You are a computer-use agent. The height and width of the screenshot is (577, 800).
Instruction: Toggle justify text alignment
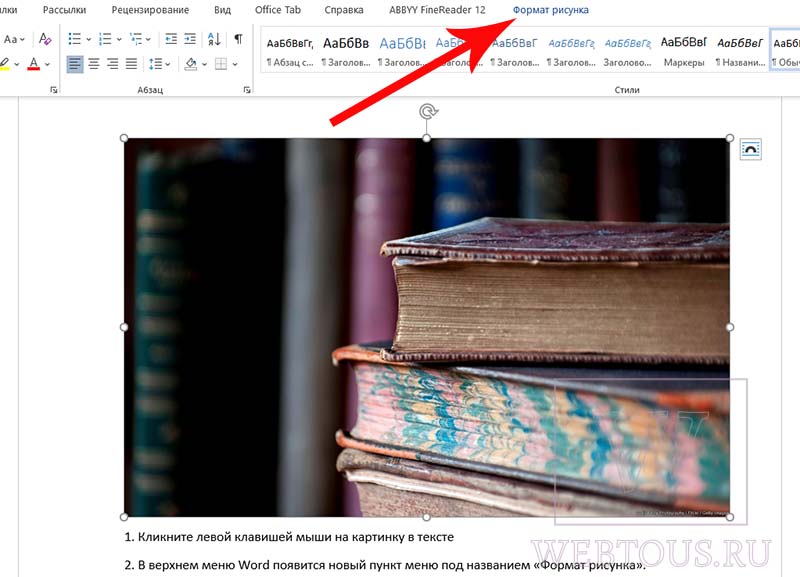(132, 64)
